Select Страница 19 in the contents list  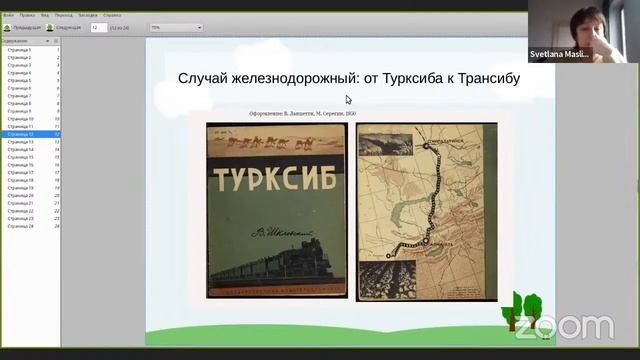[31, 188]
